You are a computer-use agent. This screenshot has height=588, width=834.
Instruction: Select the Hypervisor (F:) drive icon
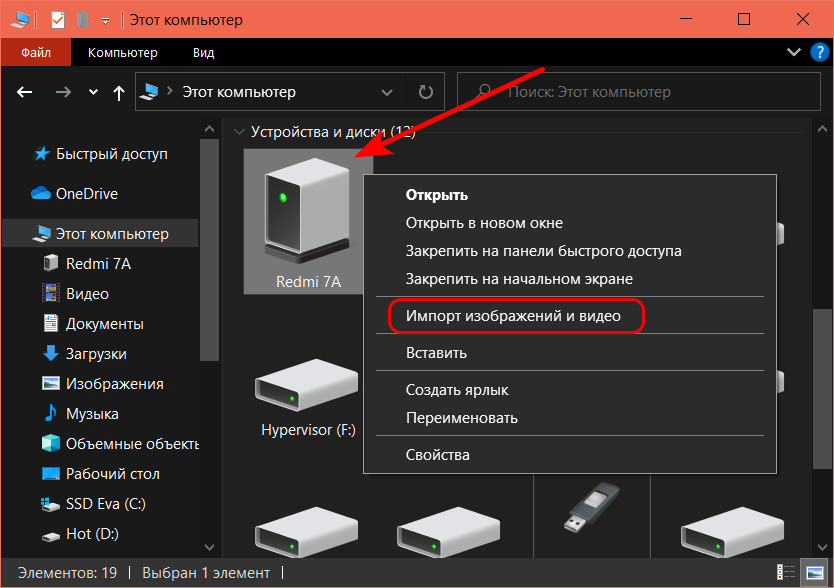307,388
